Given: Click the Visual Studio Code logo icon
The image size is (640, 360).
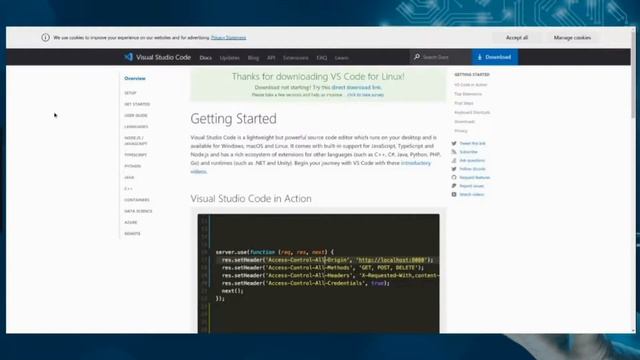Looking at the screenshot, I should click(x=129, y=57).
